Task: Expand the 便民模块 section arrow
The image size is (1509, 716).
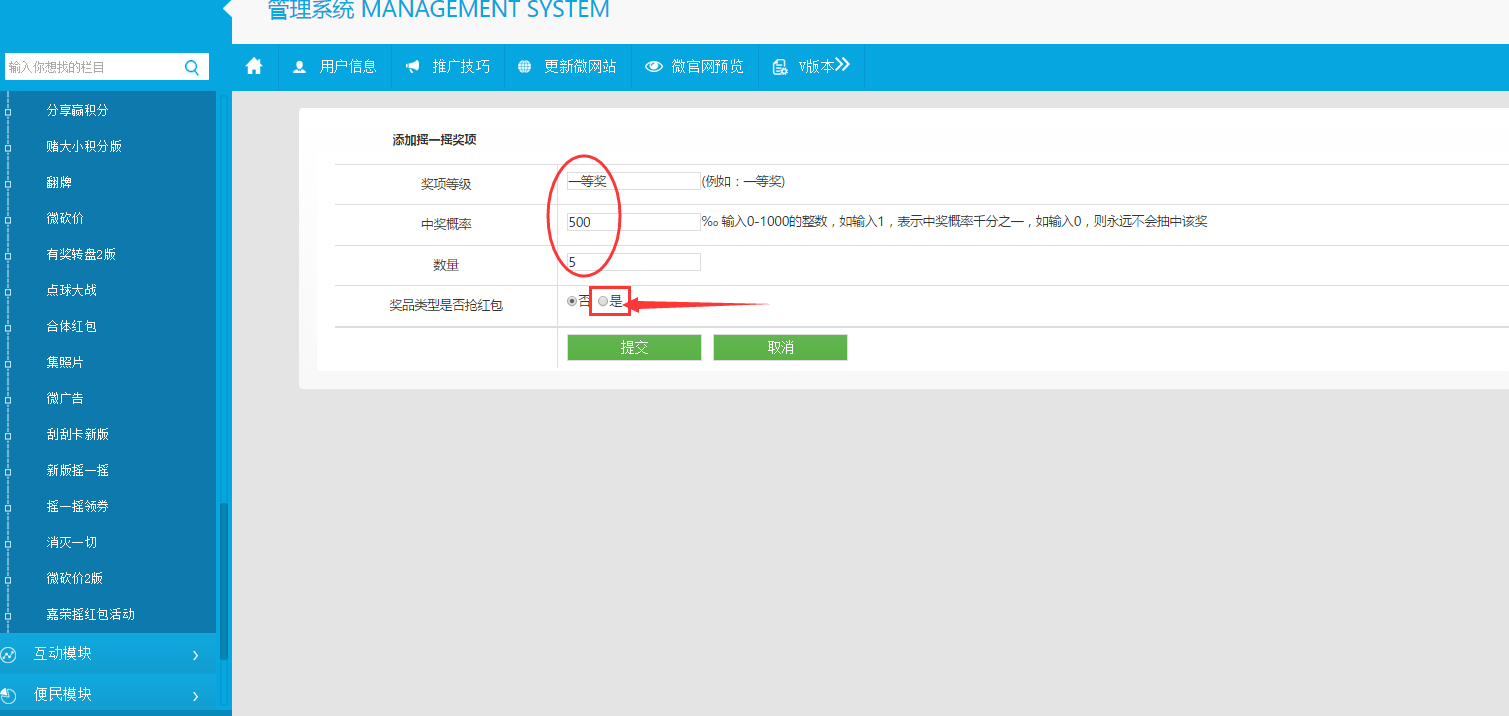Action: tap(195, 695)
